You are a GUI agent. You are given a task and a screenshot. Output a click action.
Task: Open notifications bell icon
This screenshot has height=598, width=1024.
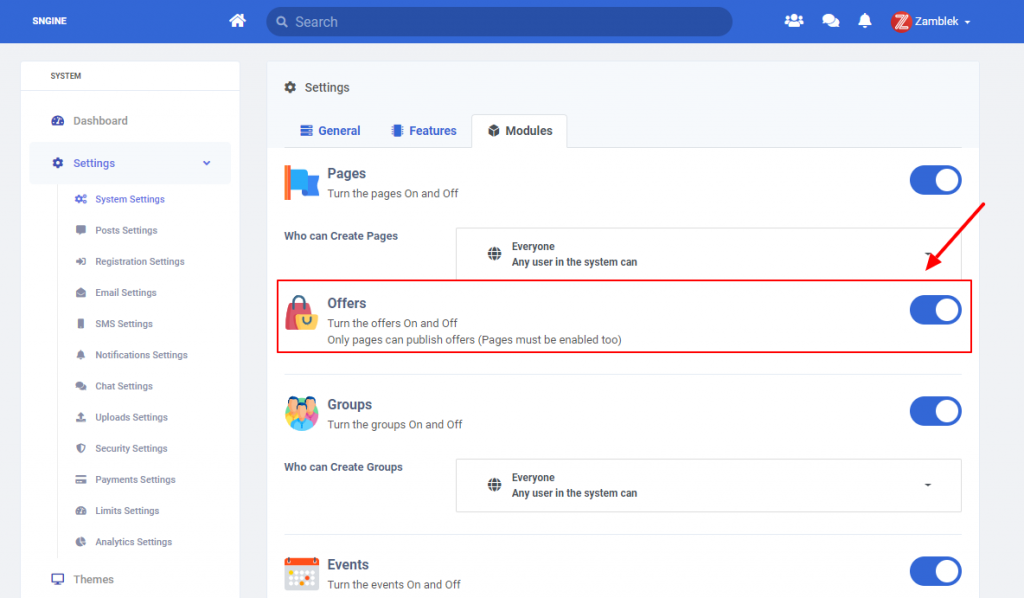click(865, 21)
